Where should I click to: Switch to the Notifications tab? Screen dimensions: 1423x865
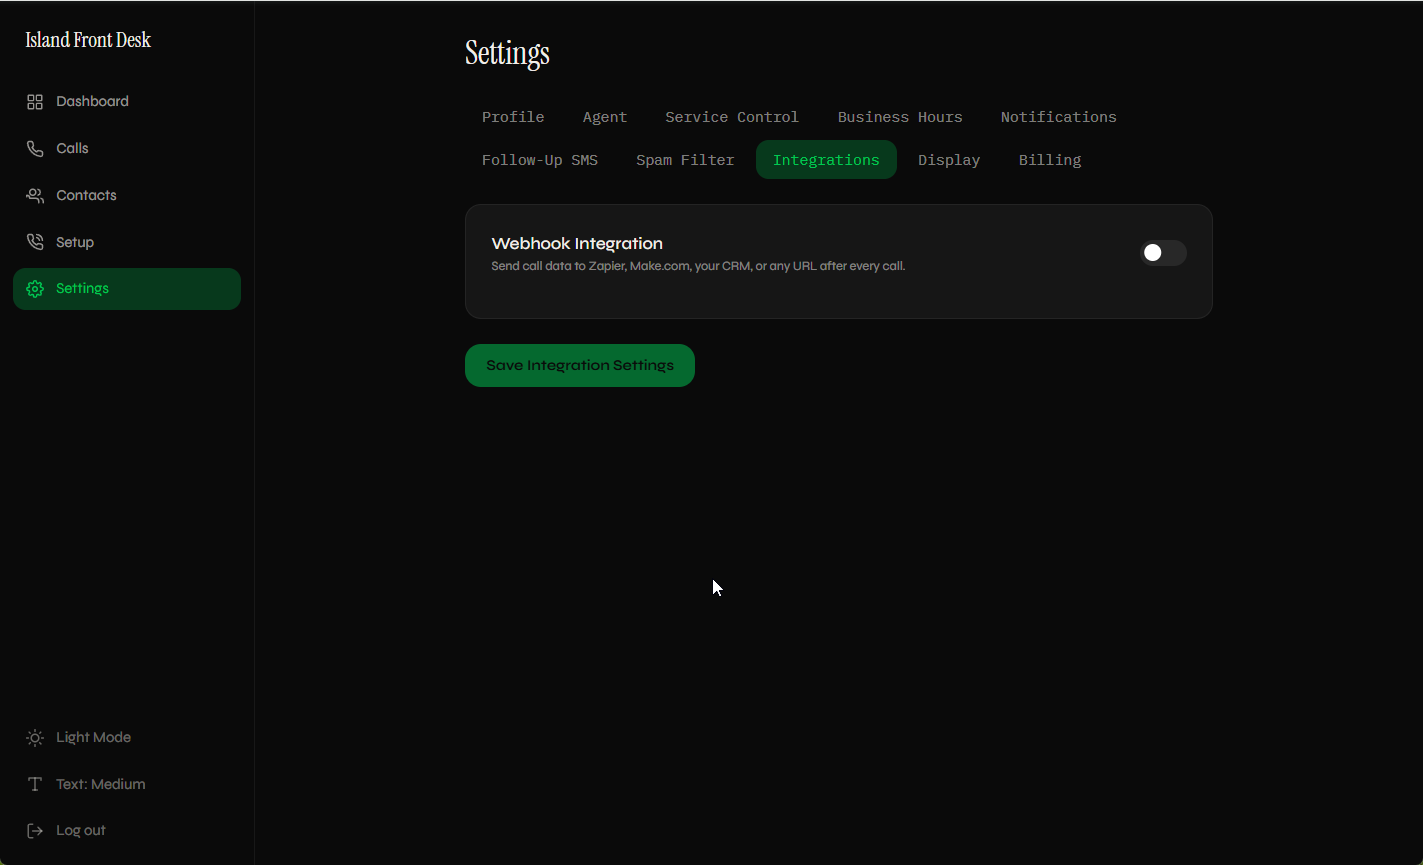(1058, 117)
